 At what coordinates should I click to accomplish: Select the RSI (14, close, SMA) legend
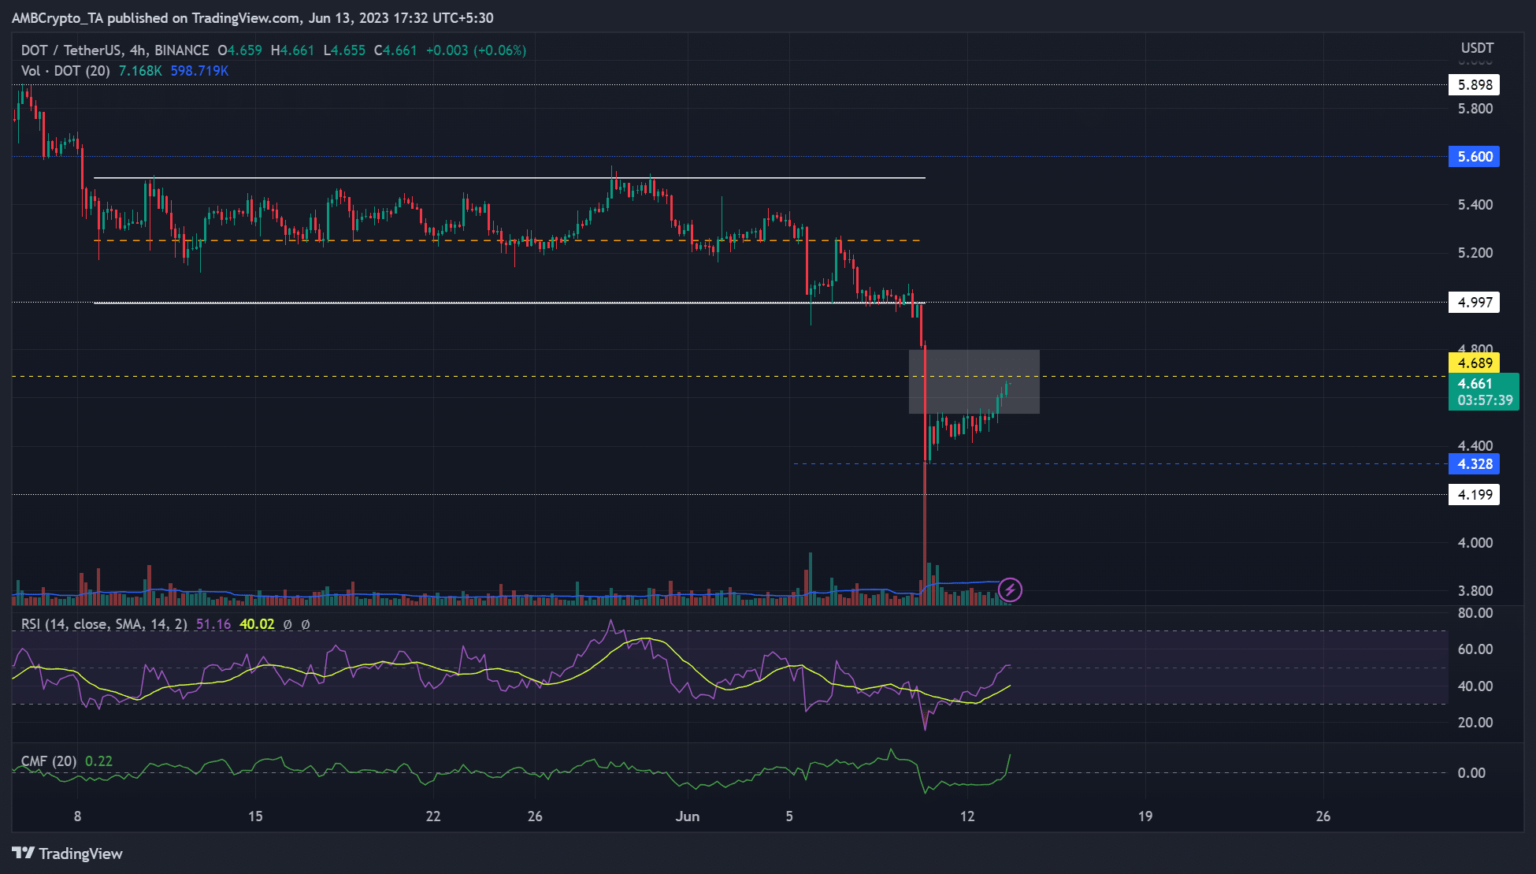coord(104,624)
